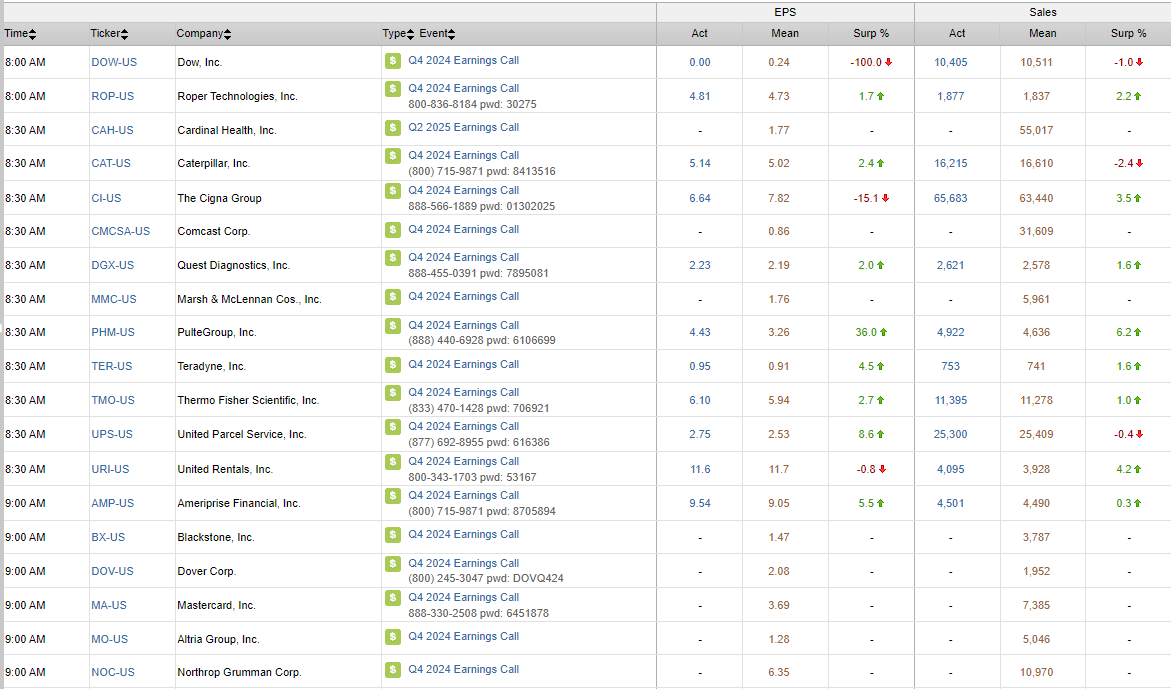
Task: Click UPS sales actual value 25,300
Action: (x=951, y=434)
